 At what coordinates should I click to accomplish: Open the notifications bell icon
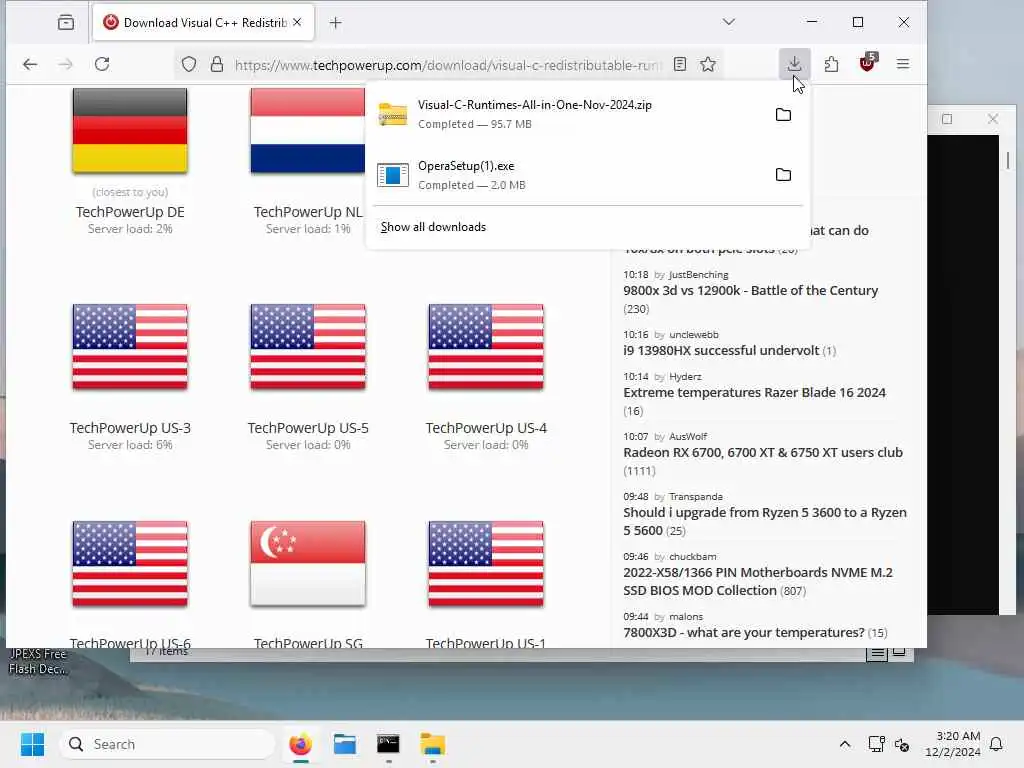pos(996,744)
